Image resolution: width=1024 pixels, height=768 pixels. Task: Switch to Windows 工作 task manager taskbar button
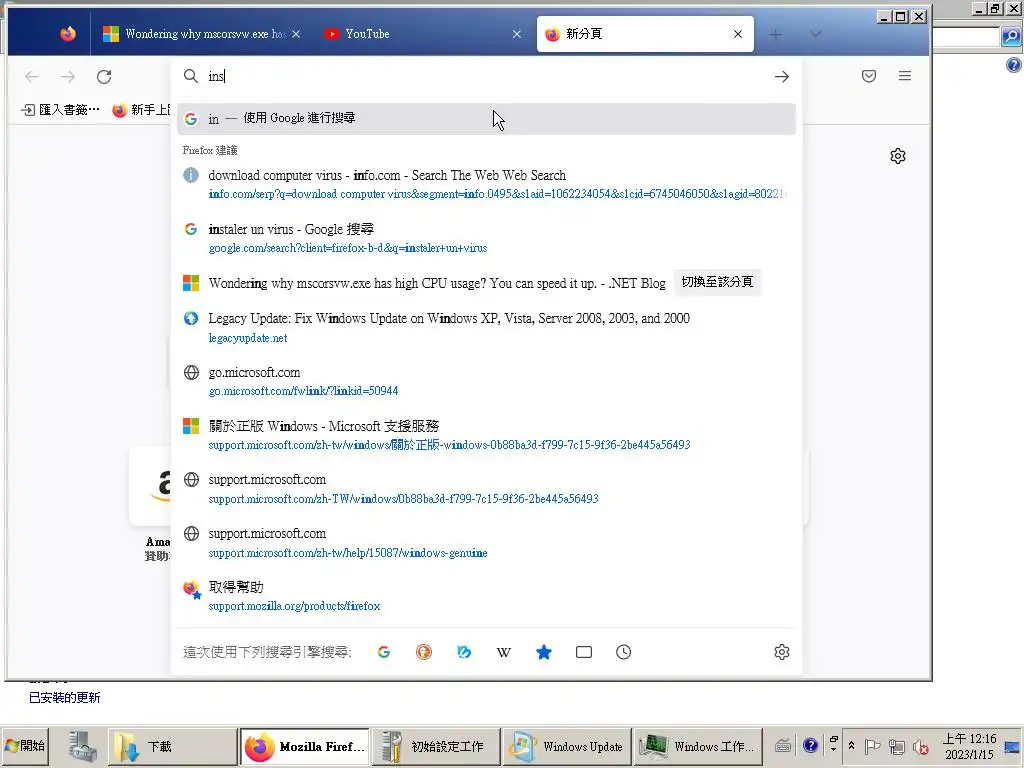pos(699,746)
